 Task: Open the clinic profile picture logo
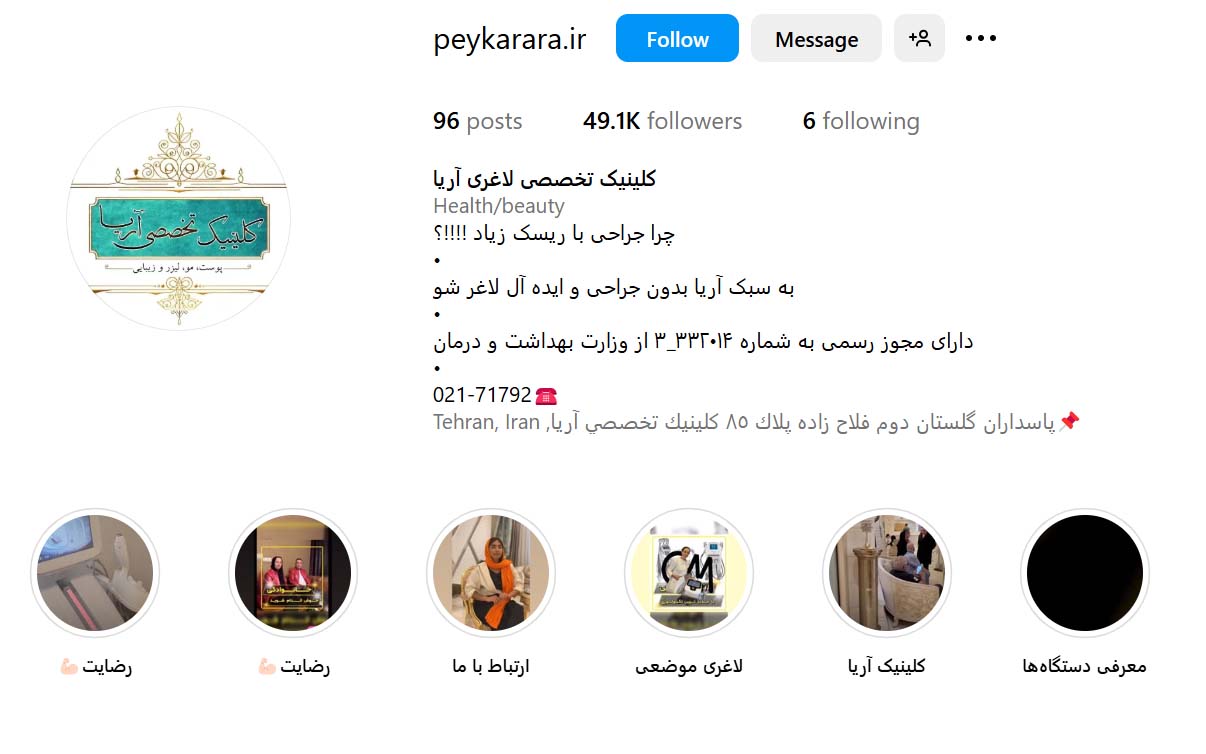[x=179, y=218]
